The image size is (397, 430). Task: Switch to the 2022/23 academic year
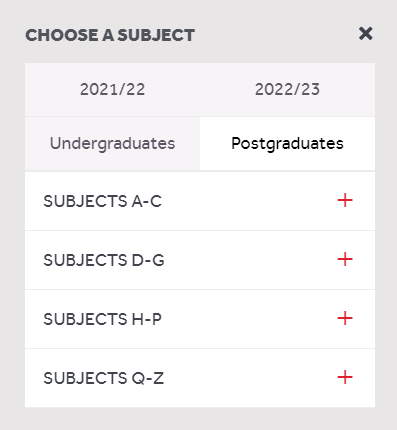click(x=287, y=89)
